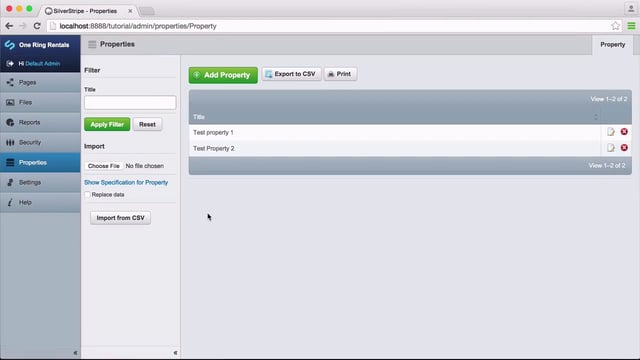Click the browser forward arrow
Image resolution: width=640 pixels, height=360 pixels.
click(x=22, y=26)
